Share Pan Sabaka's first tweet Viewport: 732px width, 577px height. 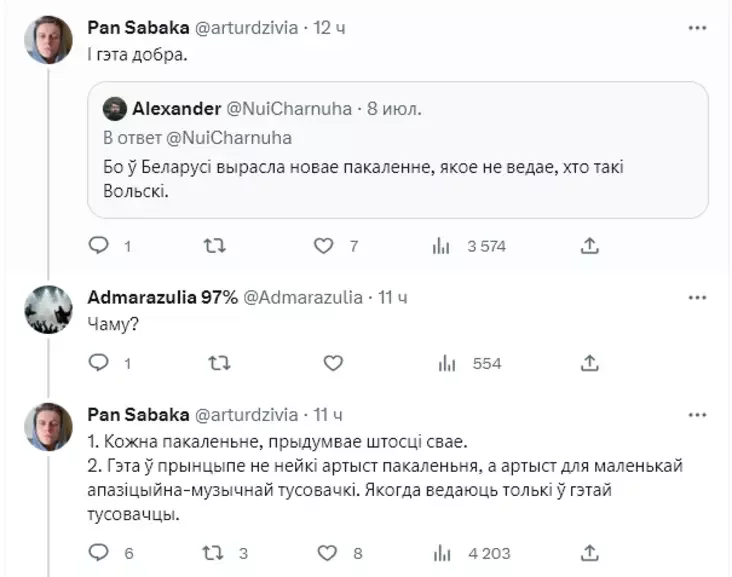(590, 245)
